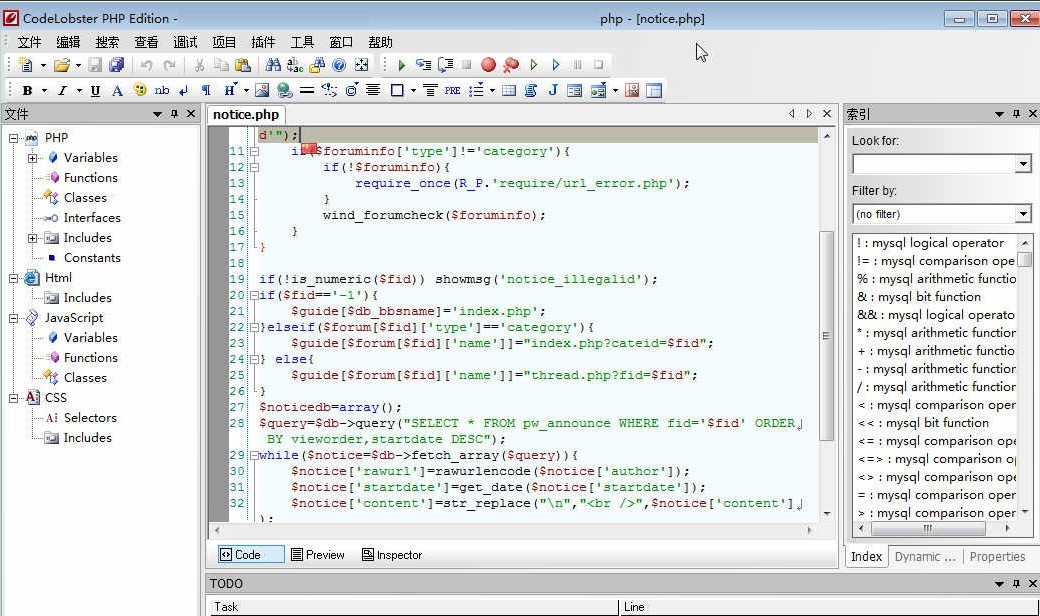Click the blue outline run arrow

click(556, 64)
